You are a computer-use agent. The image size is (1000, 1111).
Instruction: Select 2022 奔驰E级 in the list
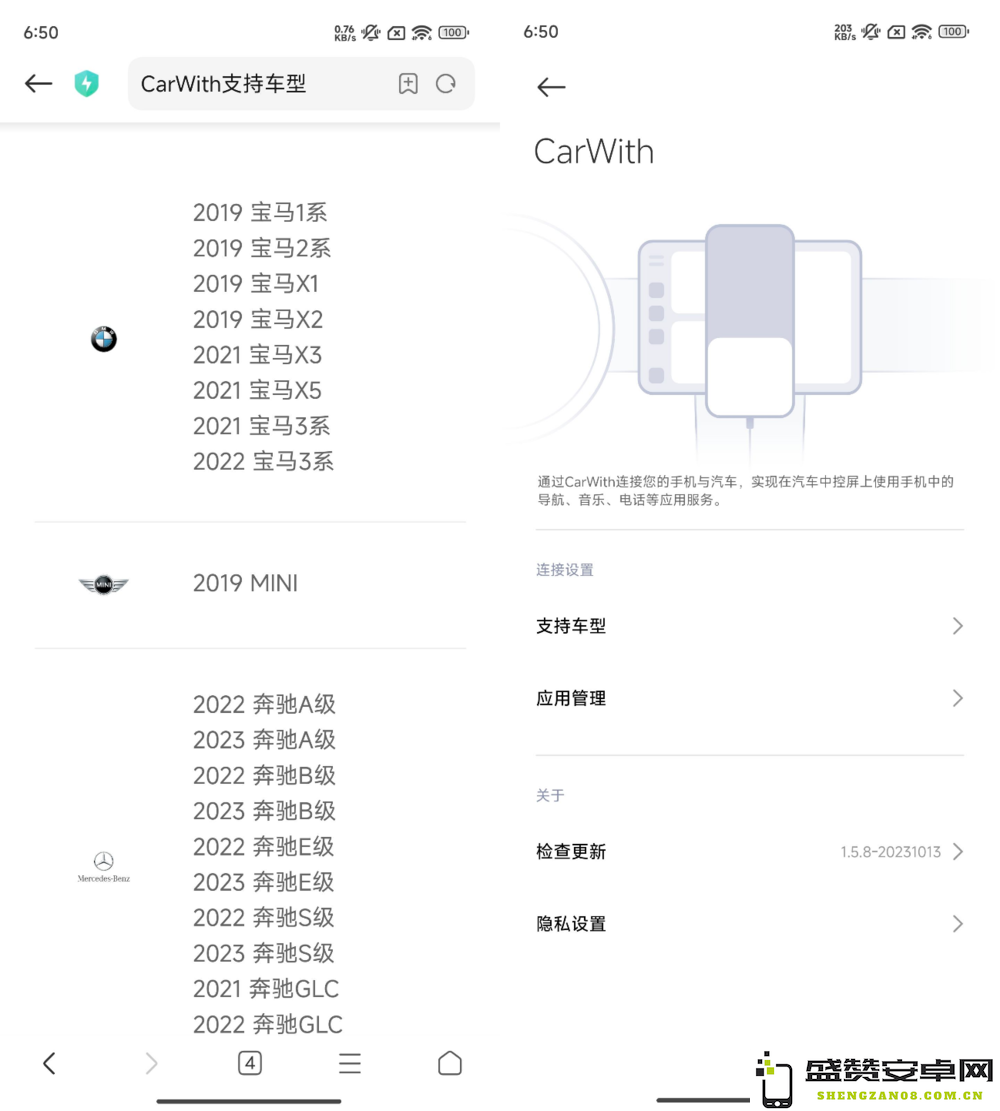[264, 847]
